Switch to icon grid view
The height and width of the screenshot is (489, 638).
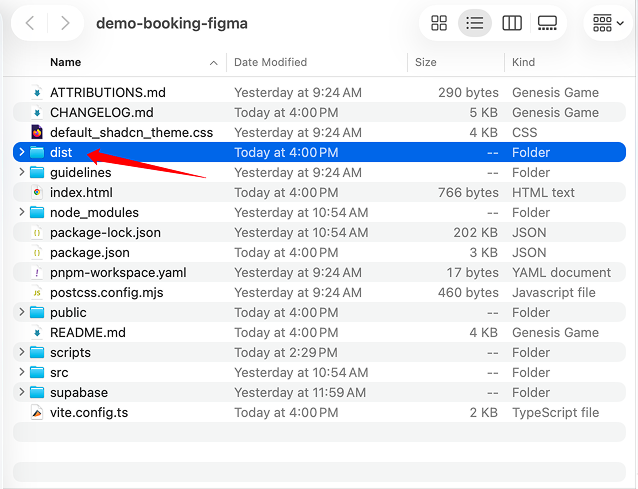439,23
